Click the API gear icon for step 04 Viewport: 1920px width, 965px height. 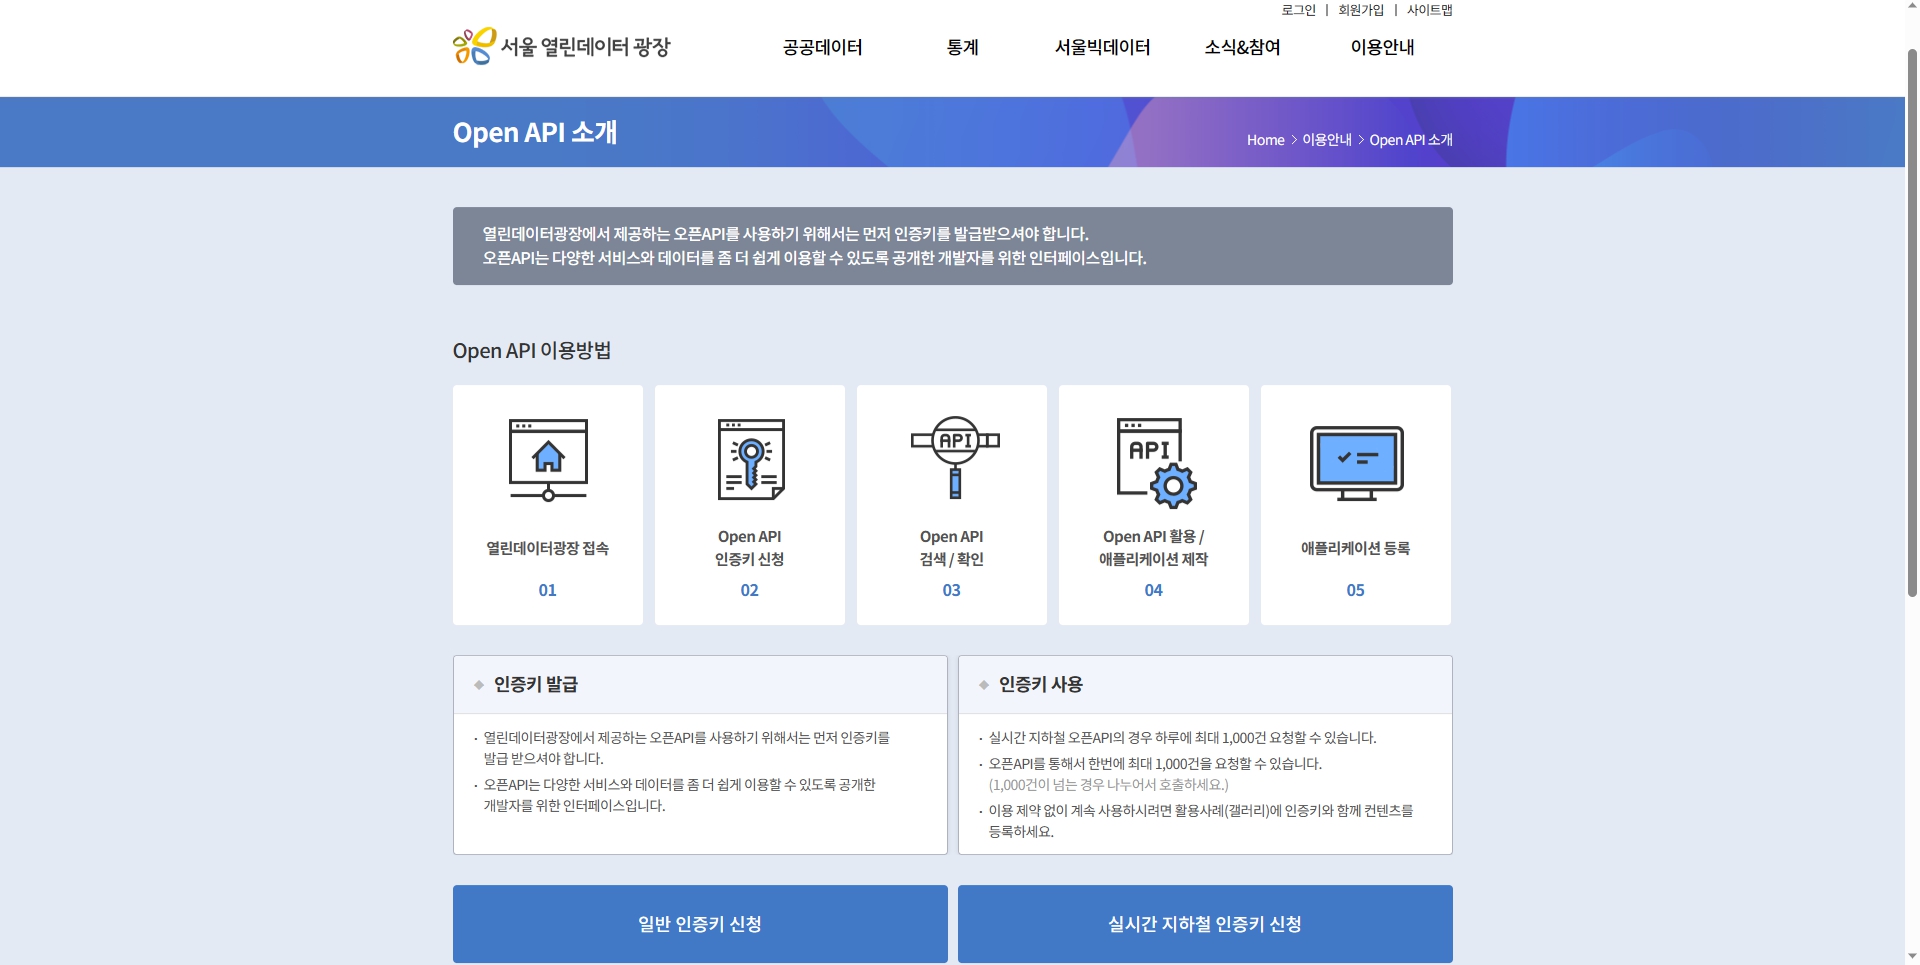pos(1155,462)
